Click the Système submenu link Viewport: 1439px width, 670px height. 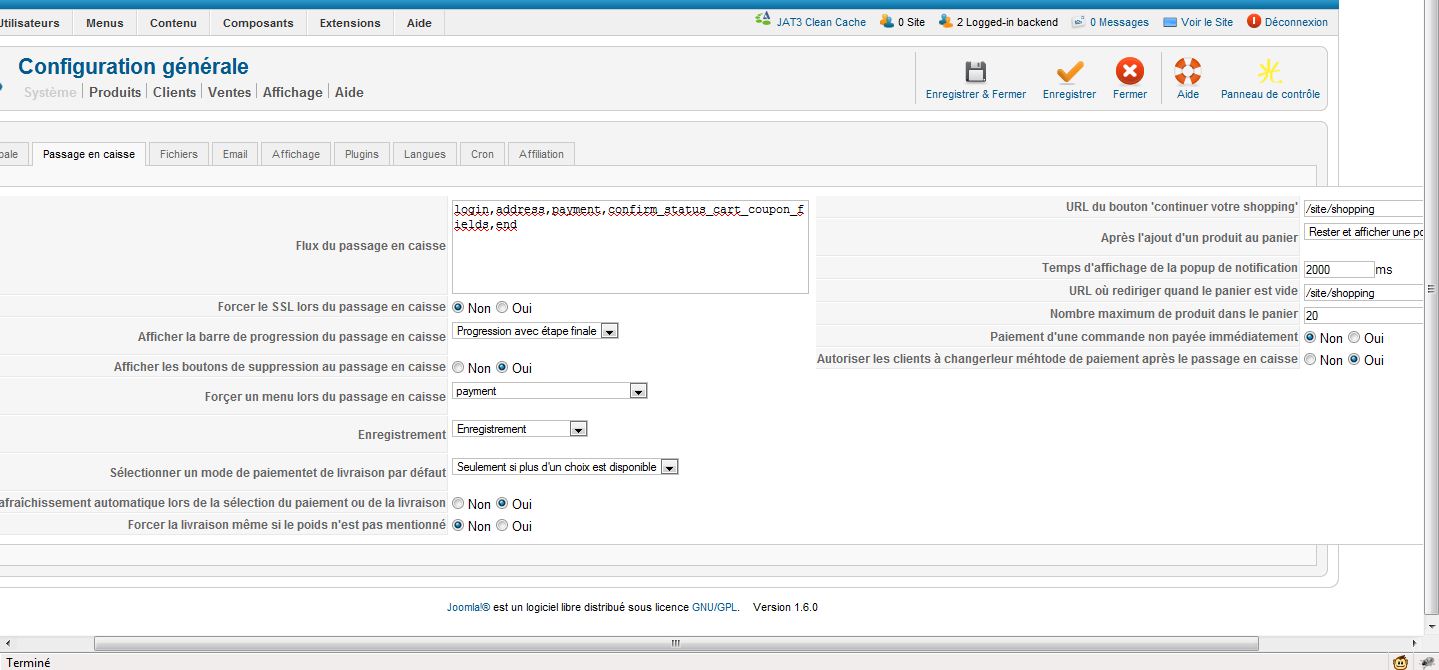tap(50, 92)
